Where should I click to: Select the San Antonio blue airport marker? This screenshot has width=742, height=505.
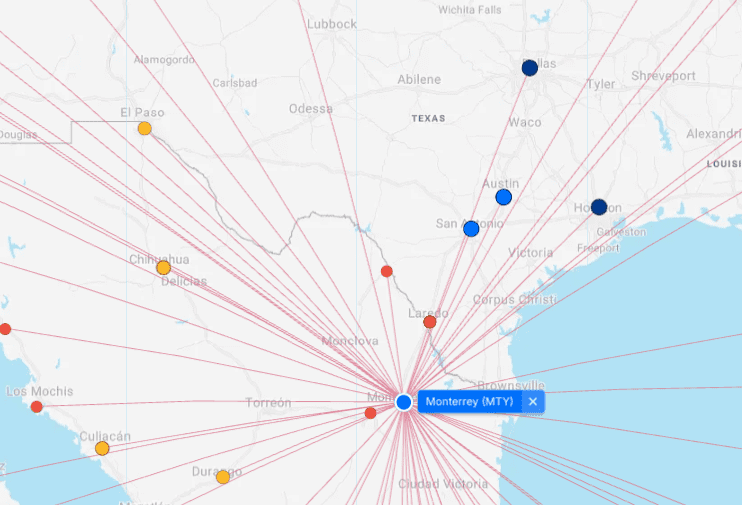click(471, 229)
